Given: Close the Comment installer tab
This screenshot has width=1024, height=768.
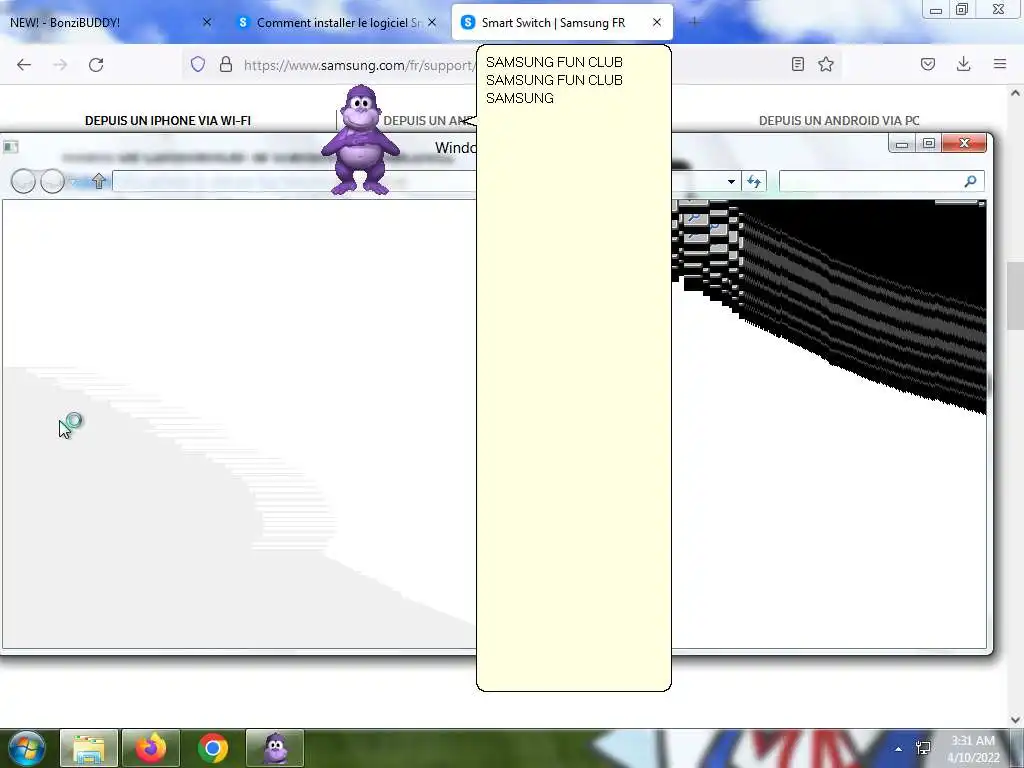Looking at the screenshot, I should [x=432, y=22].
